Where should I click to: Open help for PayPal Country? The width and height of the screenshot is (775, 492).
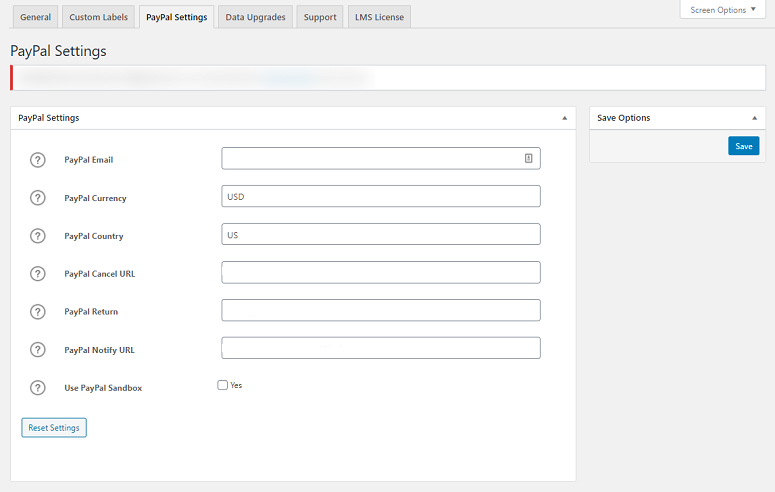click(38, 236)
